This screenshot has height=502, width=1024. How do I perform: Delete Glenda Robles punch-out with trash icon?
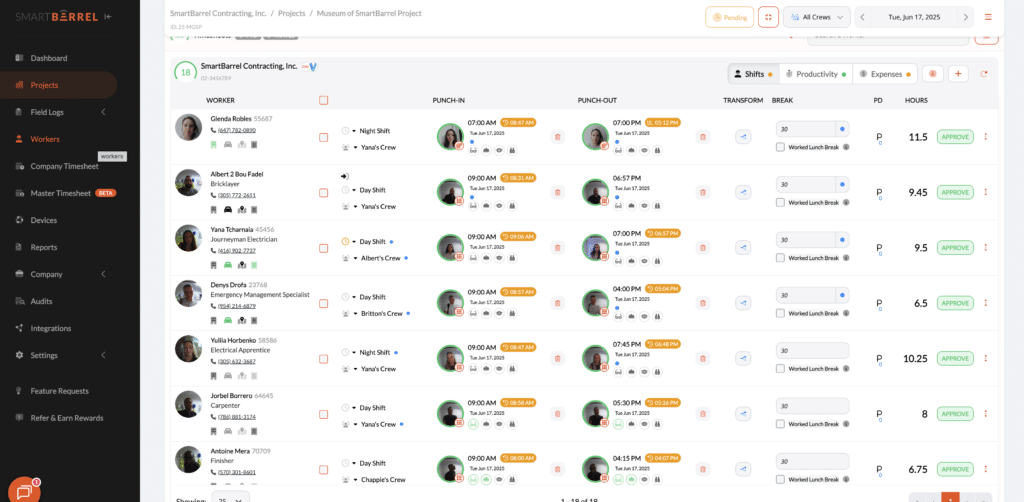[703, 137]
